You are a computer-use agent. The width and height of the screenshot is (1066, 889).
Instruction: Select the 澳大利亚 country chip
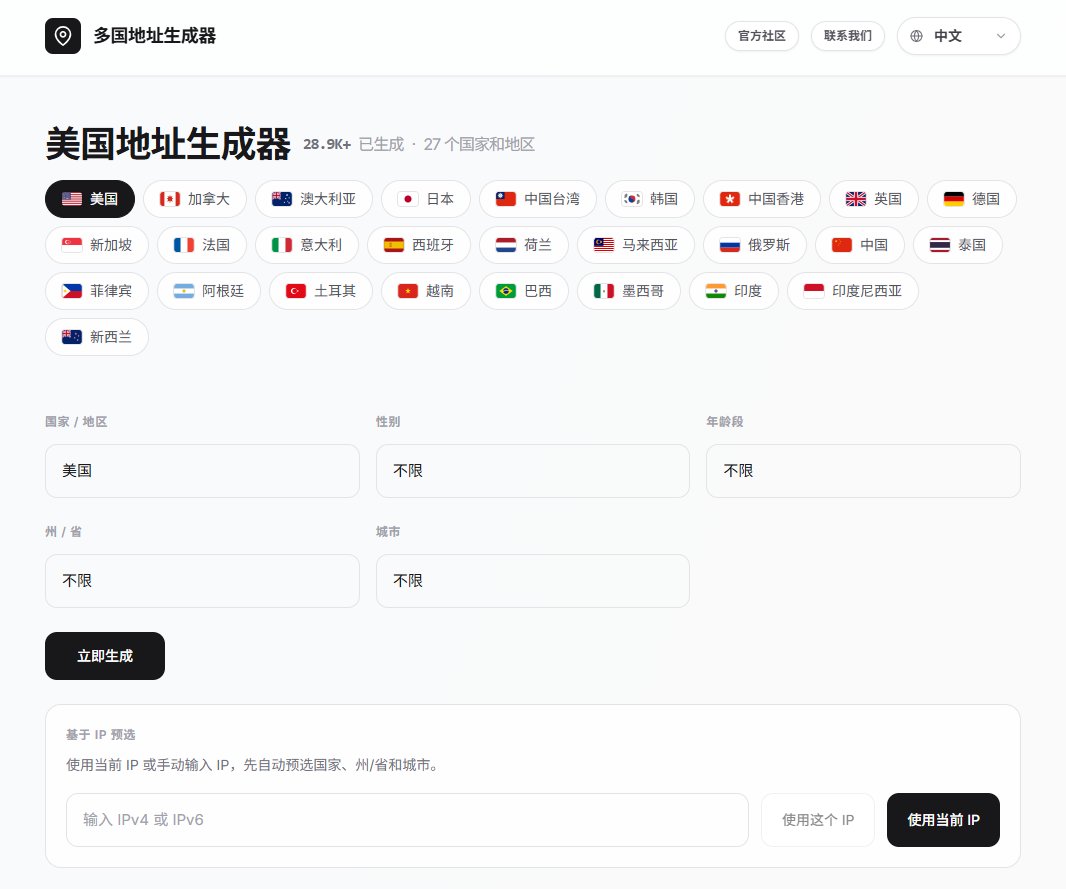tap(314, 199)
